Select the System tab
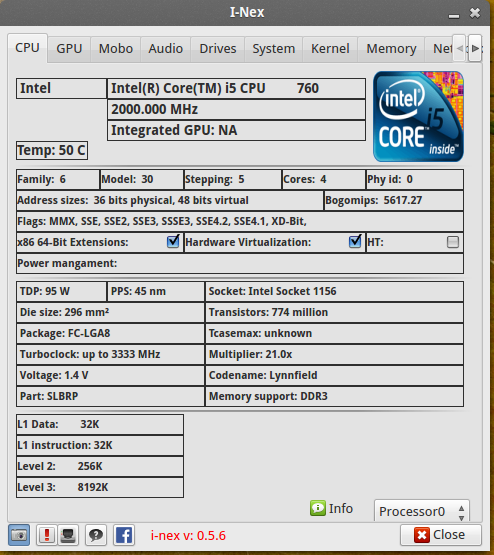This screenshot has width=494, height=555. [x=274, y=49]
